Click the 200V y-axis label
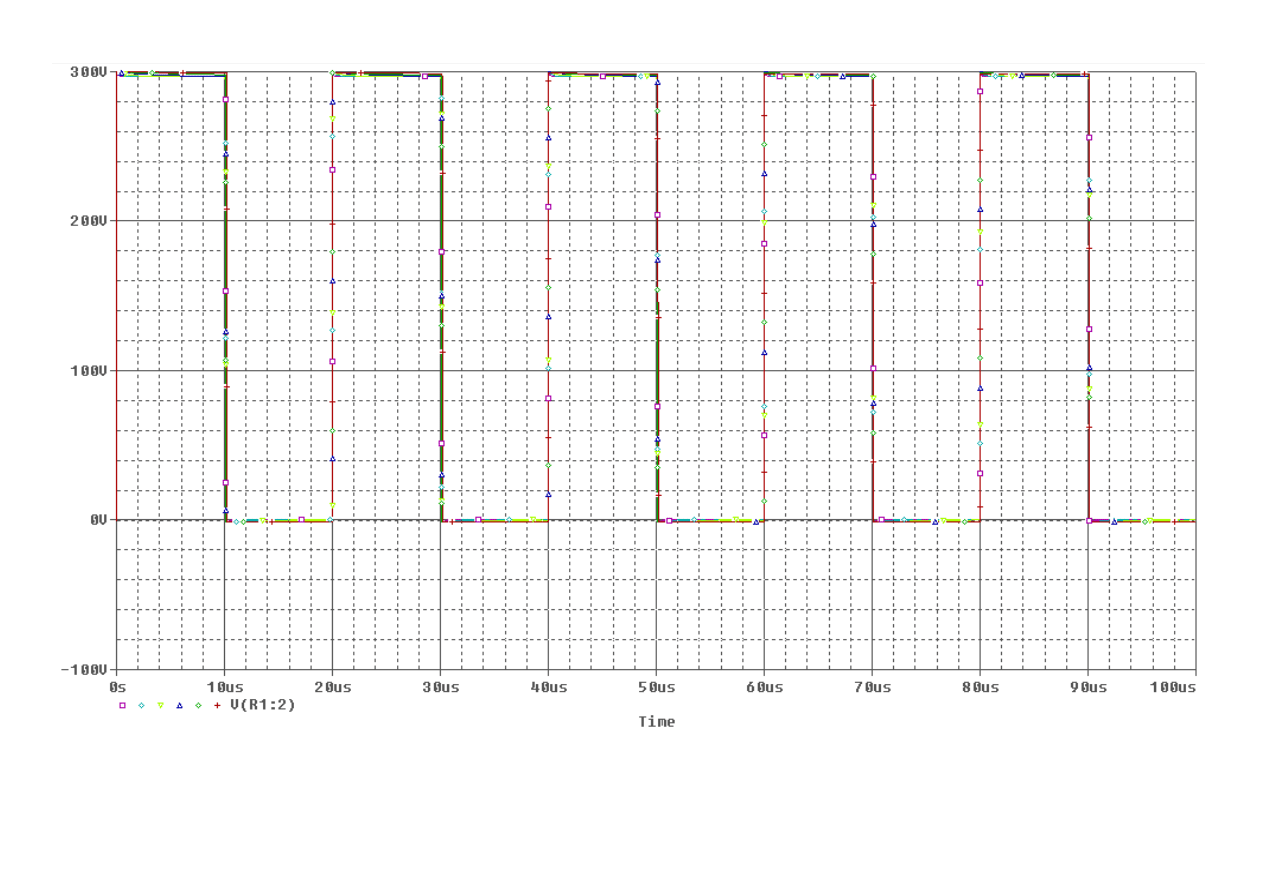The height and width of the screenshot is (893, 1263). point(87,221)
